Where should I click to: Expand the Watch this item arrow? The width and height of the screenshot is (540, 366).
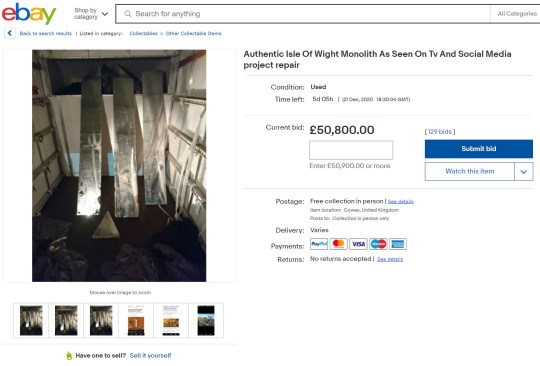tap(523, 171)
